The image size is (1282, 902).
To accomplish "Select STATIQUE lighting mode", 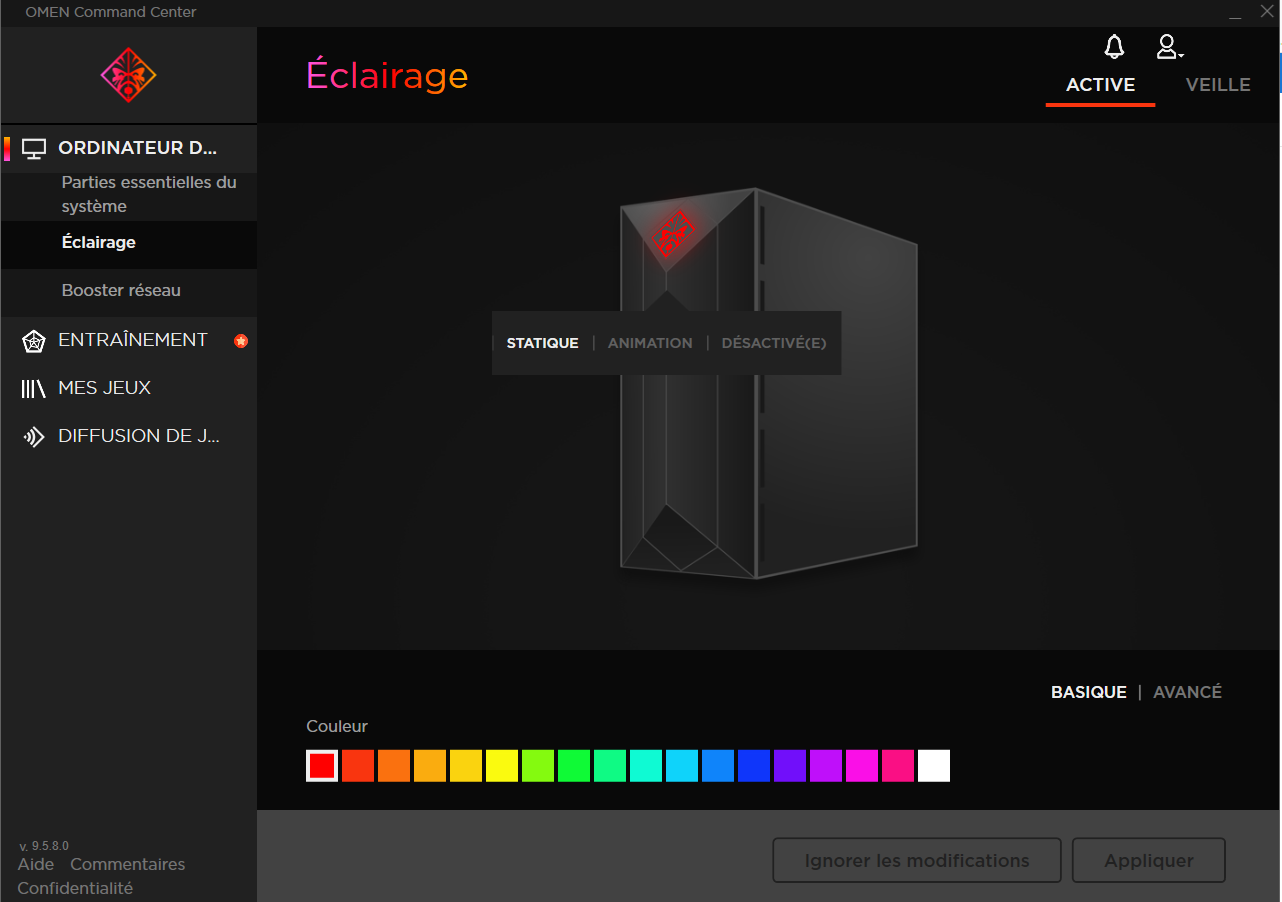I will [543, 343].
